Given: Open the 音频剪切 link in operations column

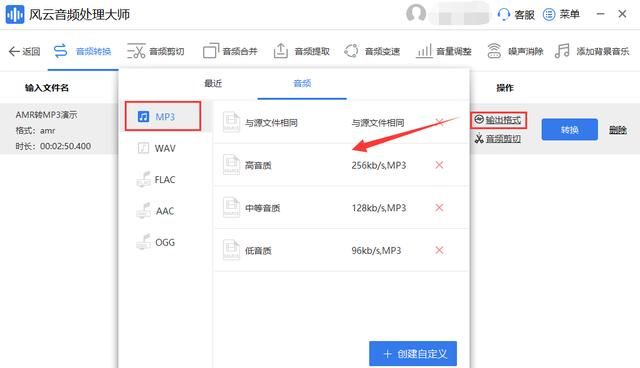Looking at the screenshot, I should 503,139.
